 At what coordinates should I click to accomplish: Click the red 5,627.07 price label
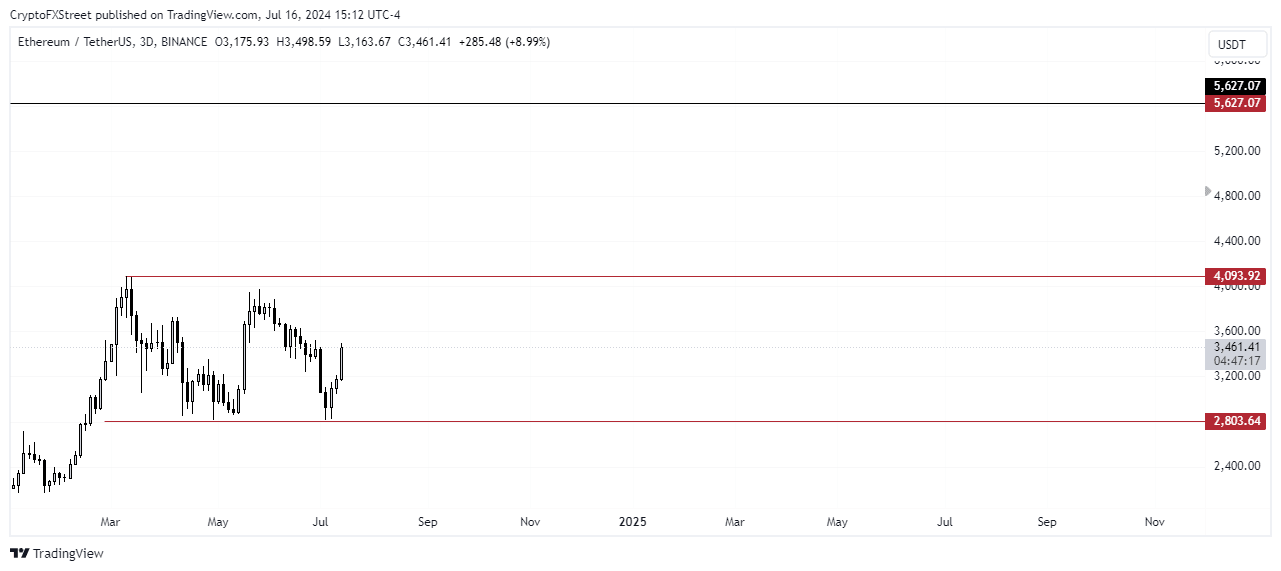point(1236,103)
